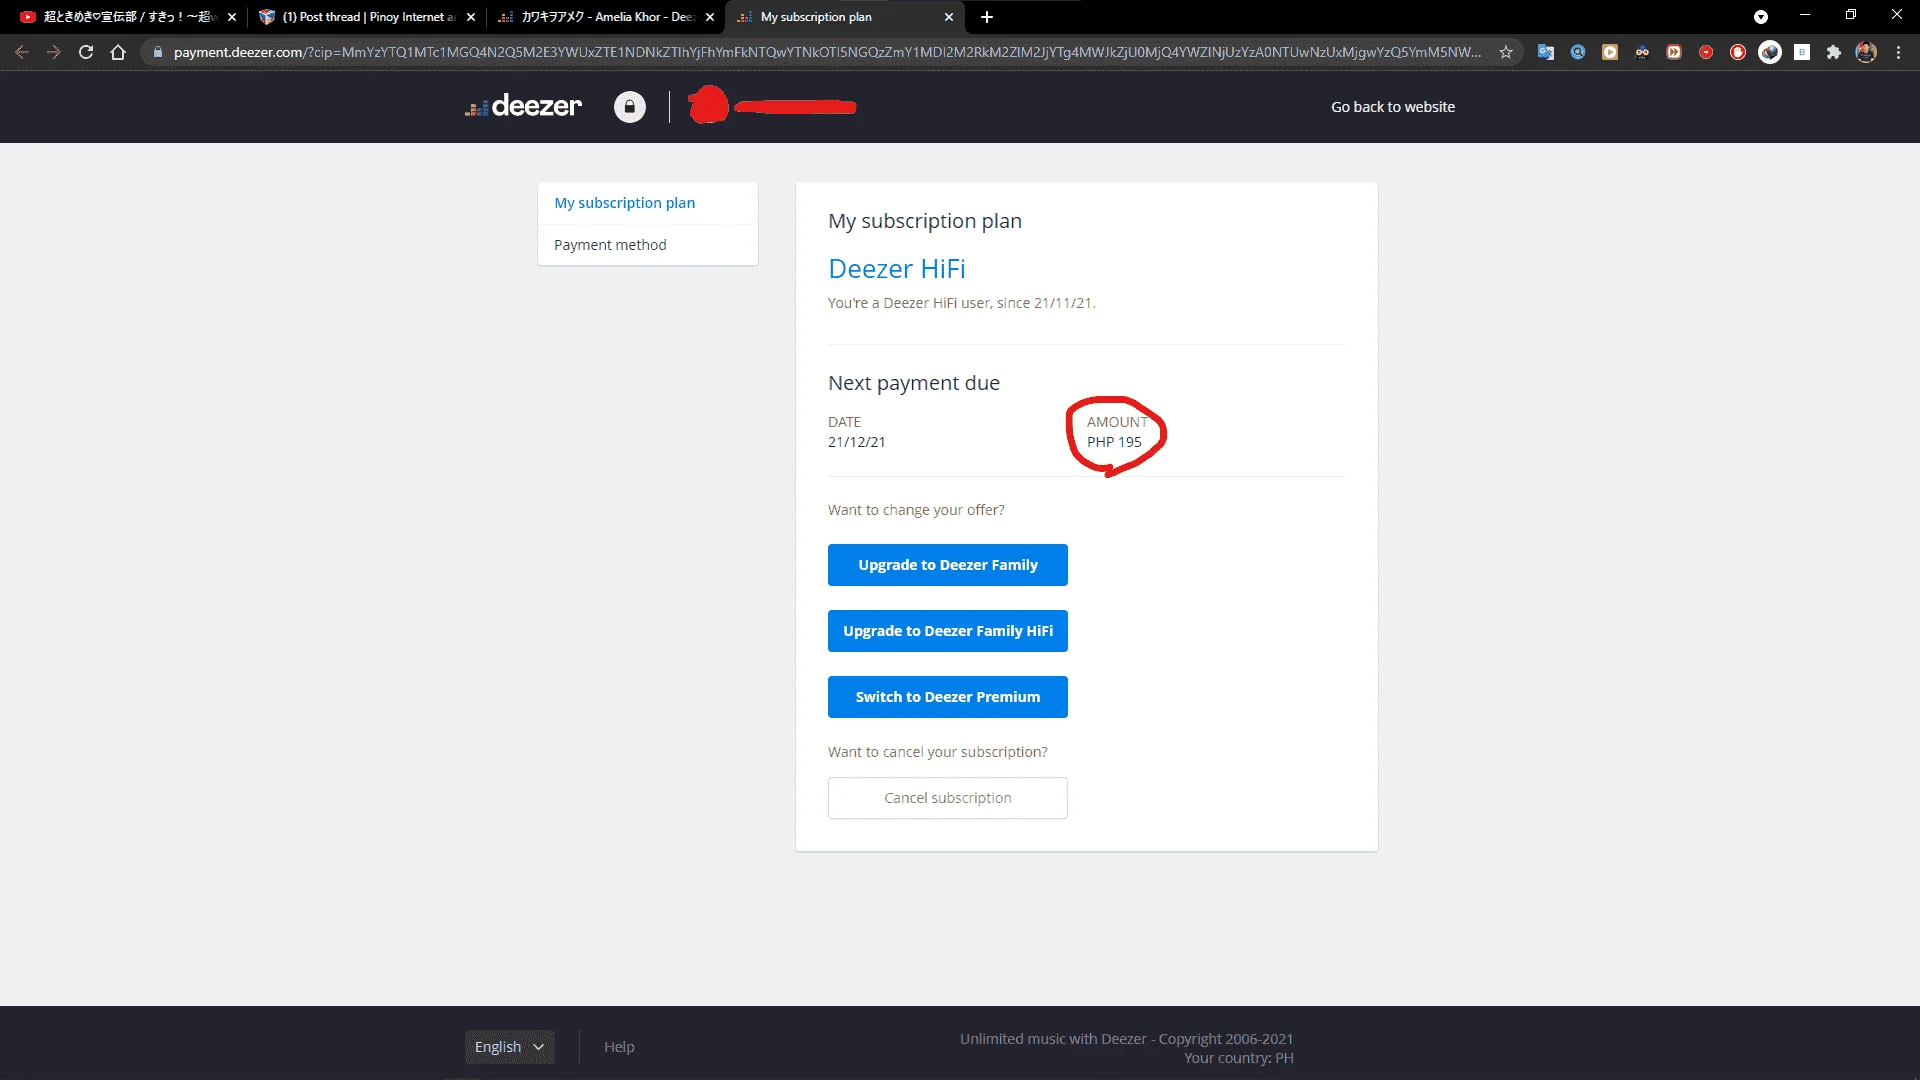Click the Deezer HiFi plan heading

(x=897, y=269)
